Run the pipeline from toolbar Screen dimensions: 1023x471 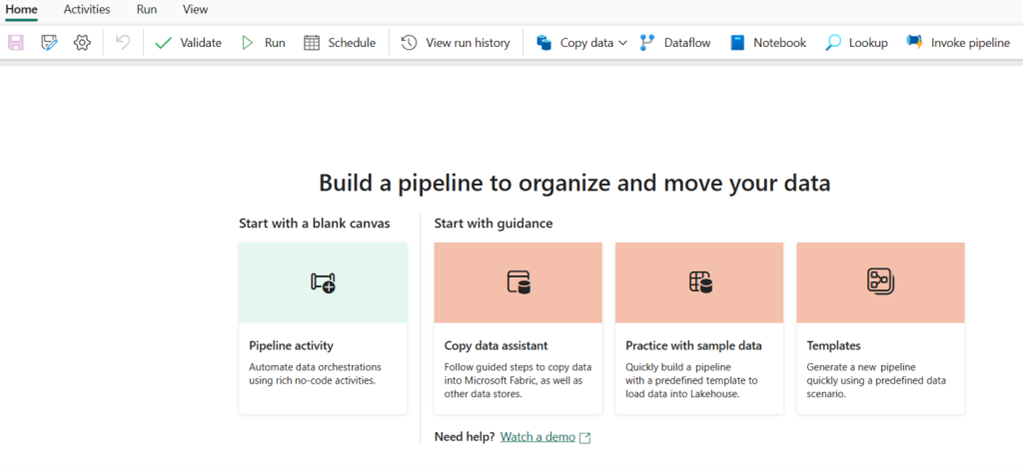click(x=263, y=43)
